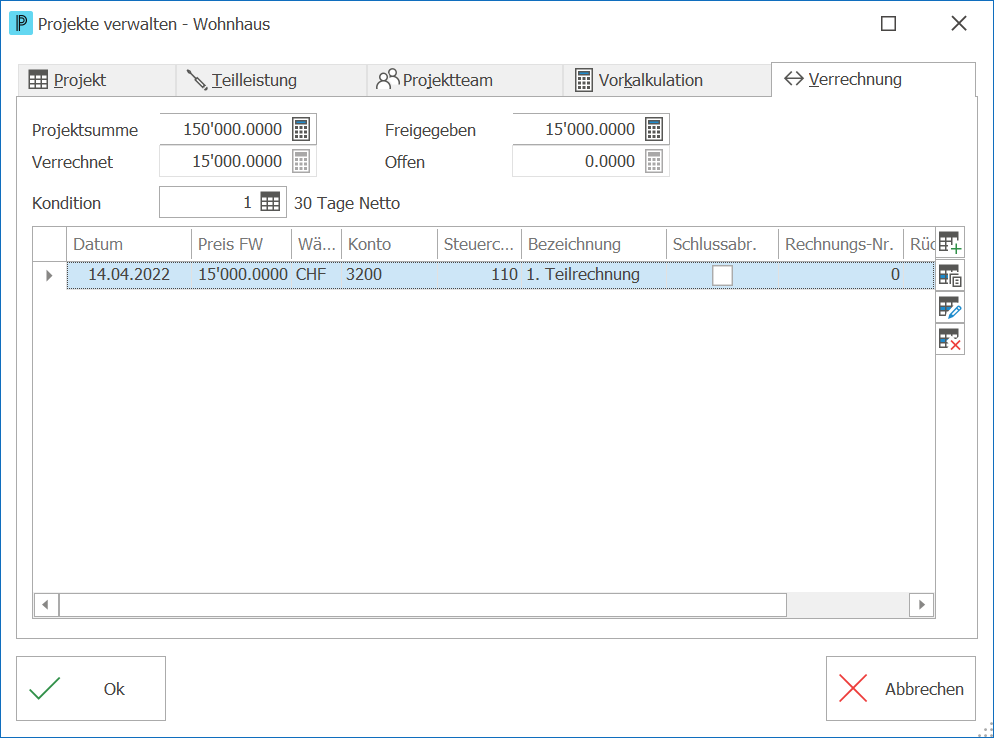Maximize the Projekte verwalten window

click(888, 24)
